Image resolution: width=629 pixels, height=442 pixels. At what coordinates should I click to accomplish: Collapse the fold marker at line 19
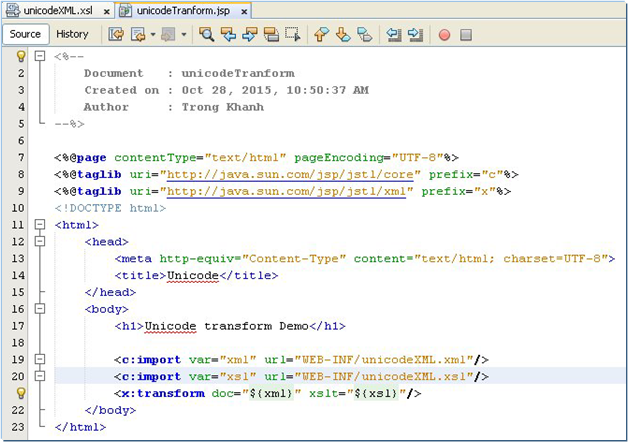click(40, 359)
